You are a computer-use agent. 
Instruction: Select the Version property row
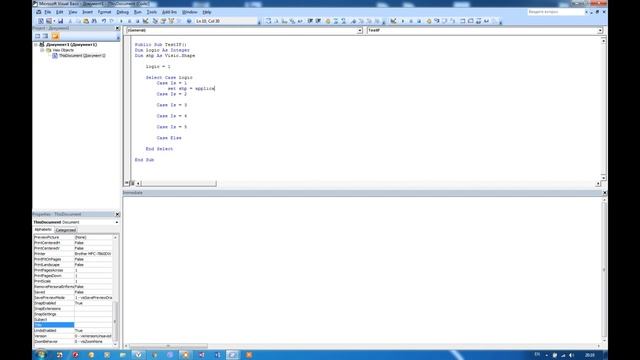click(x=73, y=336)
